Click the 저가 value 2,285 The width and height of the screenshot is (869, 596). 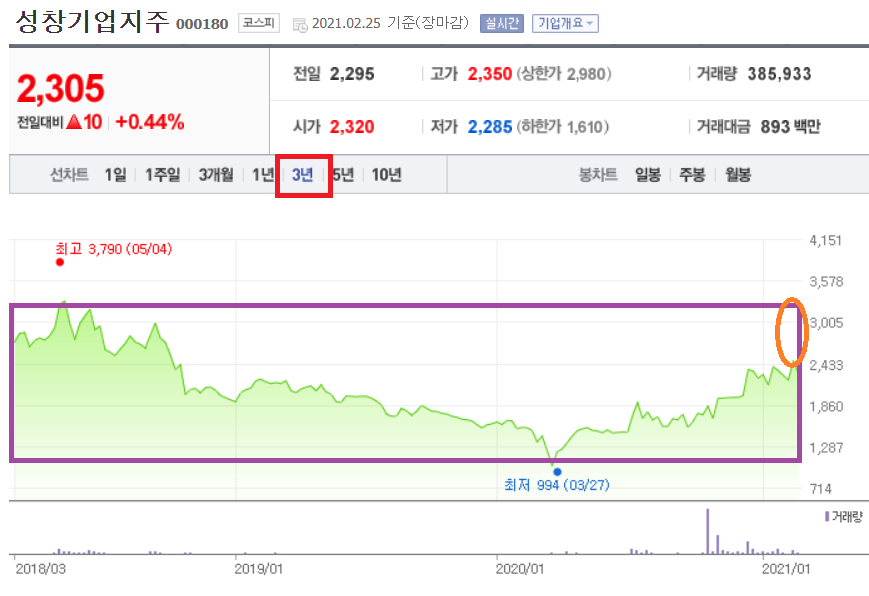pos(489,127)
